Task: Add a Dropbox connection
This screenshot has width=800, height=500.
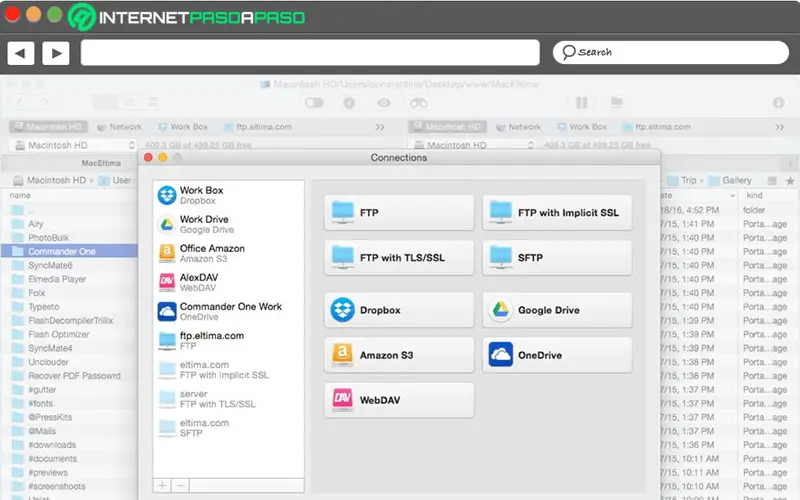Action: [399, 310]
